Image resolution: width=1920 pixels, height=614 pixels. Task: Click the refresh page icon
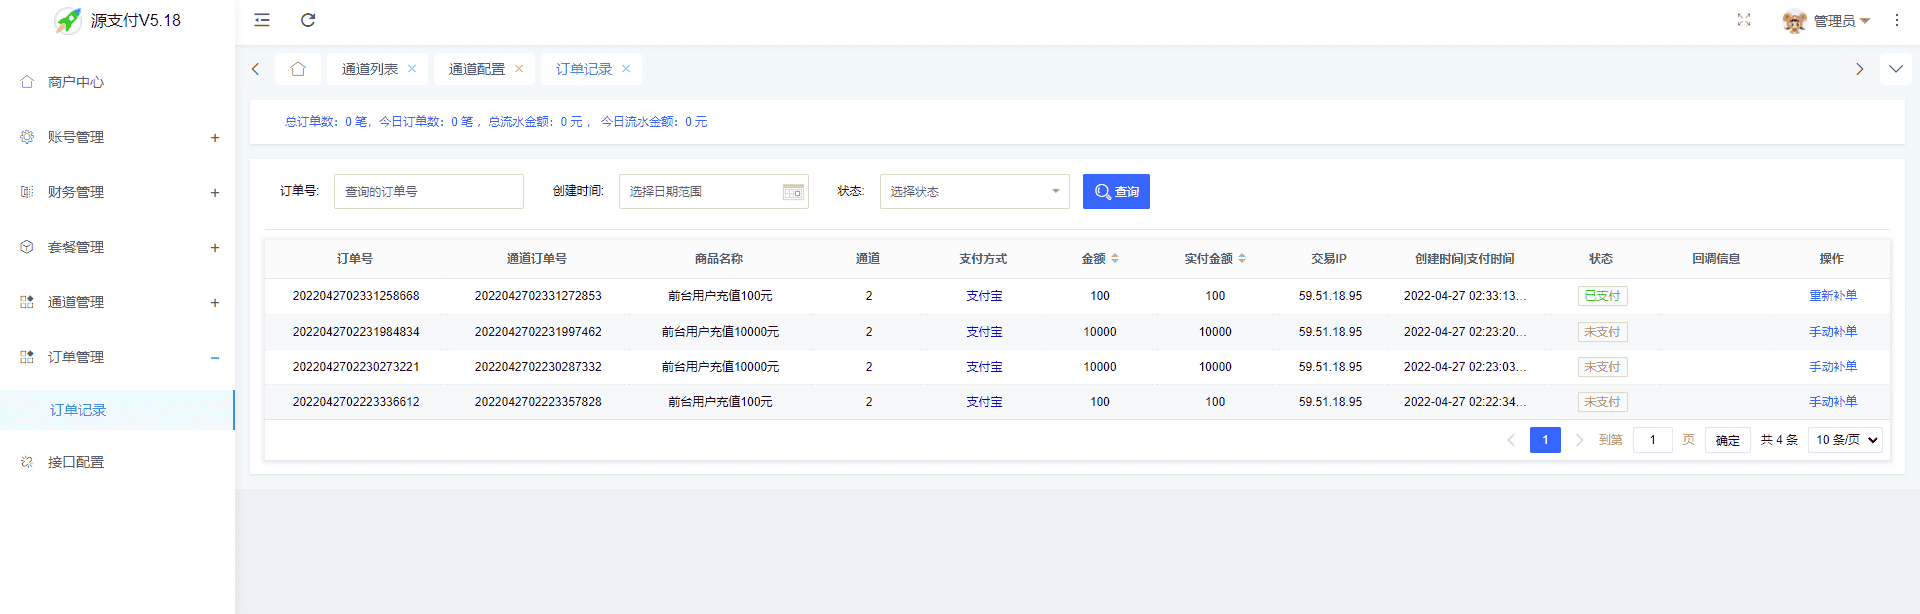[308, 20]
